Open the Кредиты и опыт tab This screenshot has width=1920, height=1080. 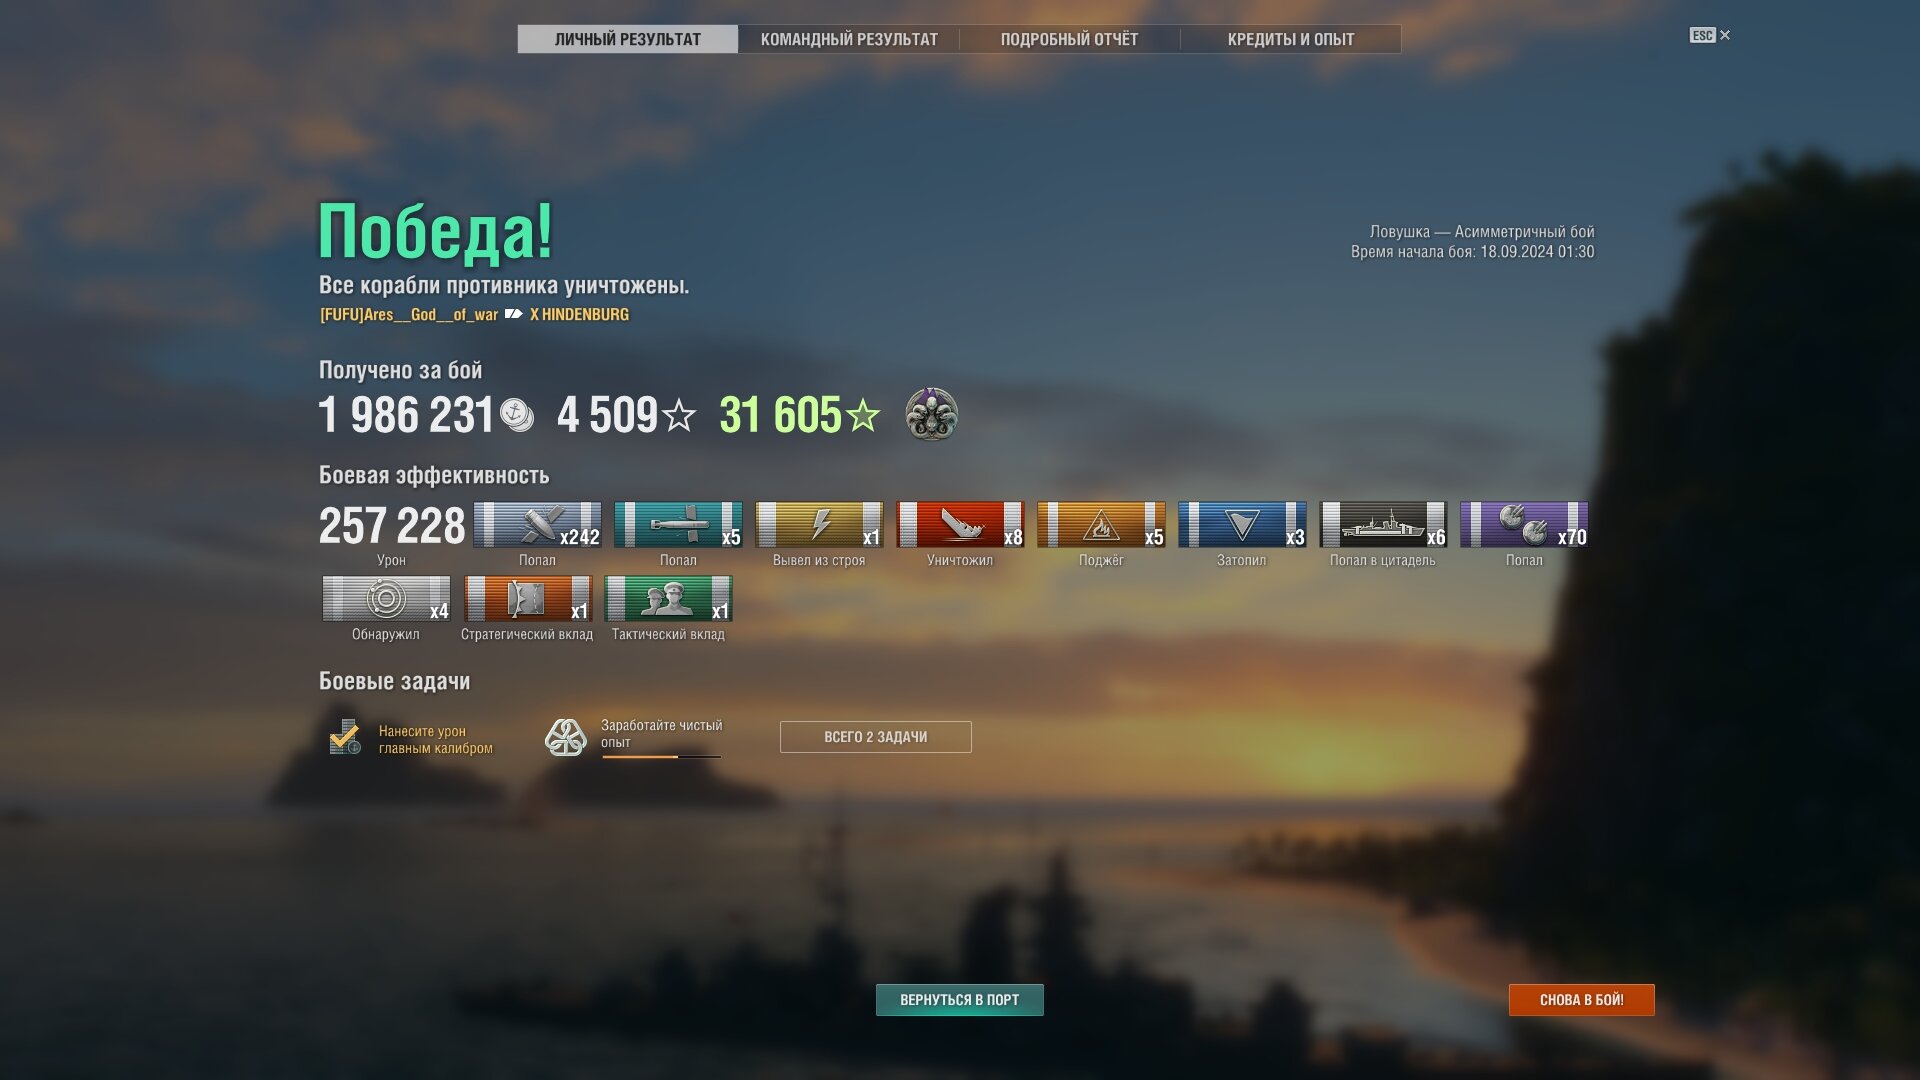[1290, 39]
